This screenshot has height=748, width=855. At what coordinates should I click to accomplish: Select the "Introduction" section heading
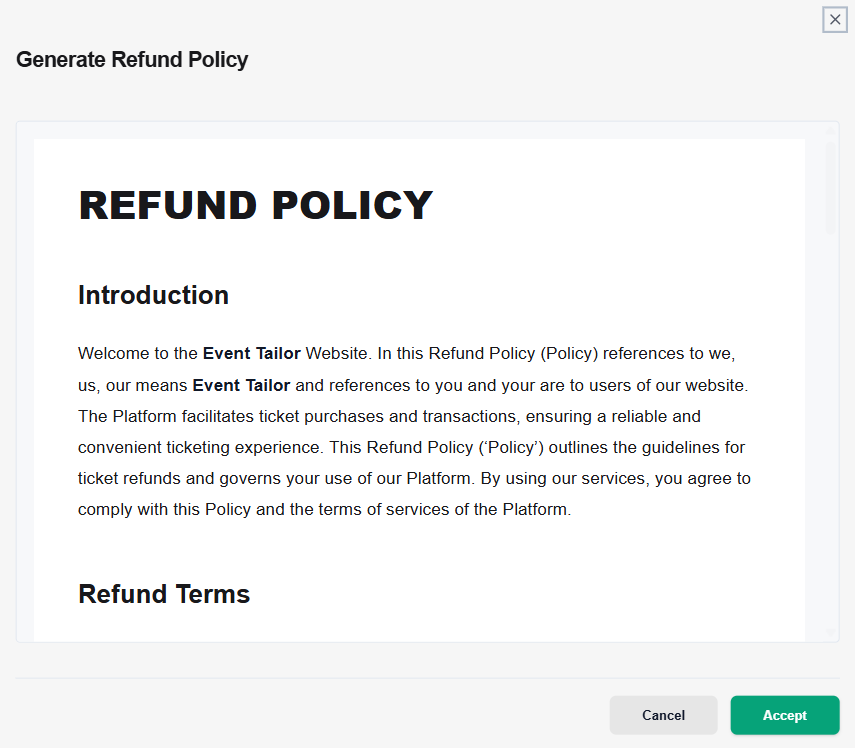(153, 295)
